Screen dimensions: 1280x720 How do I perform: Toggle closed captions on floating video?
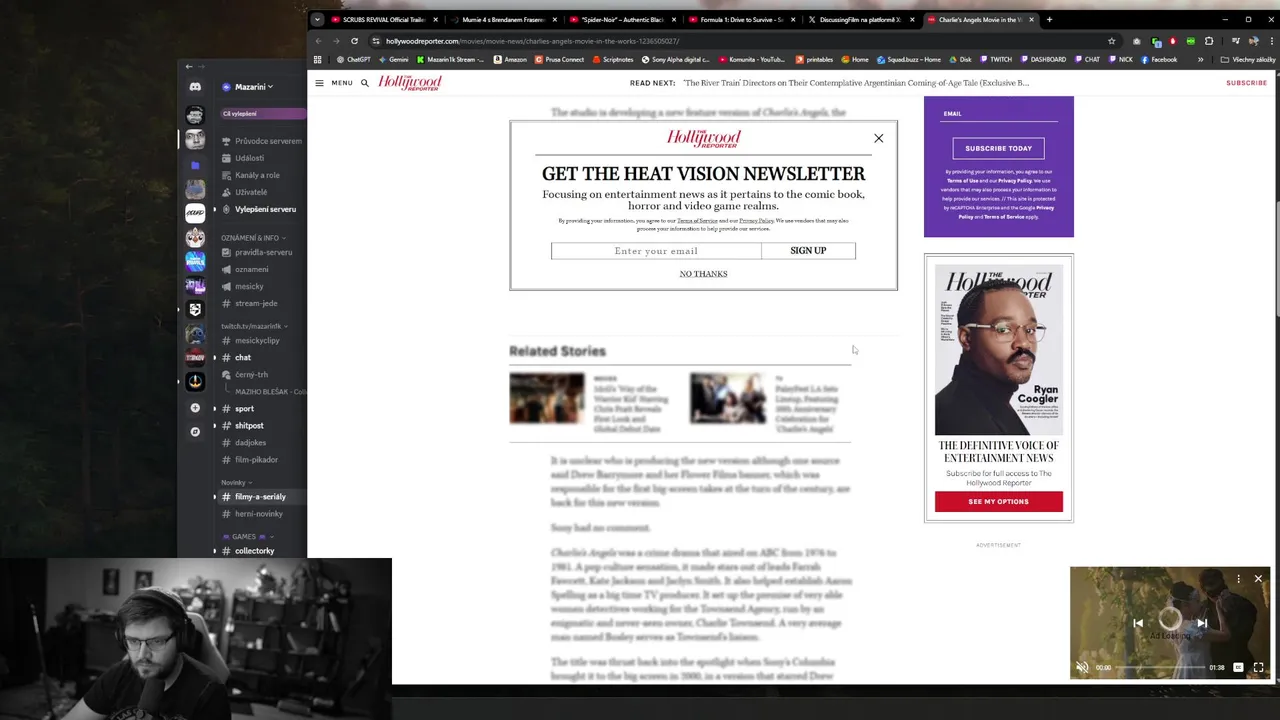point(1238,667)
